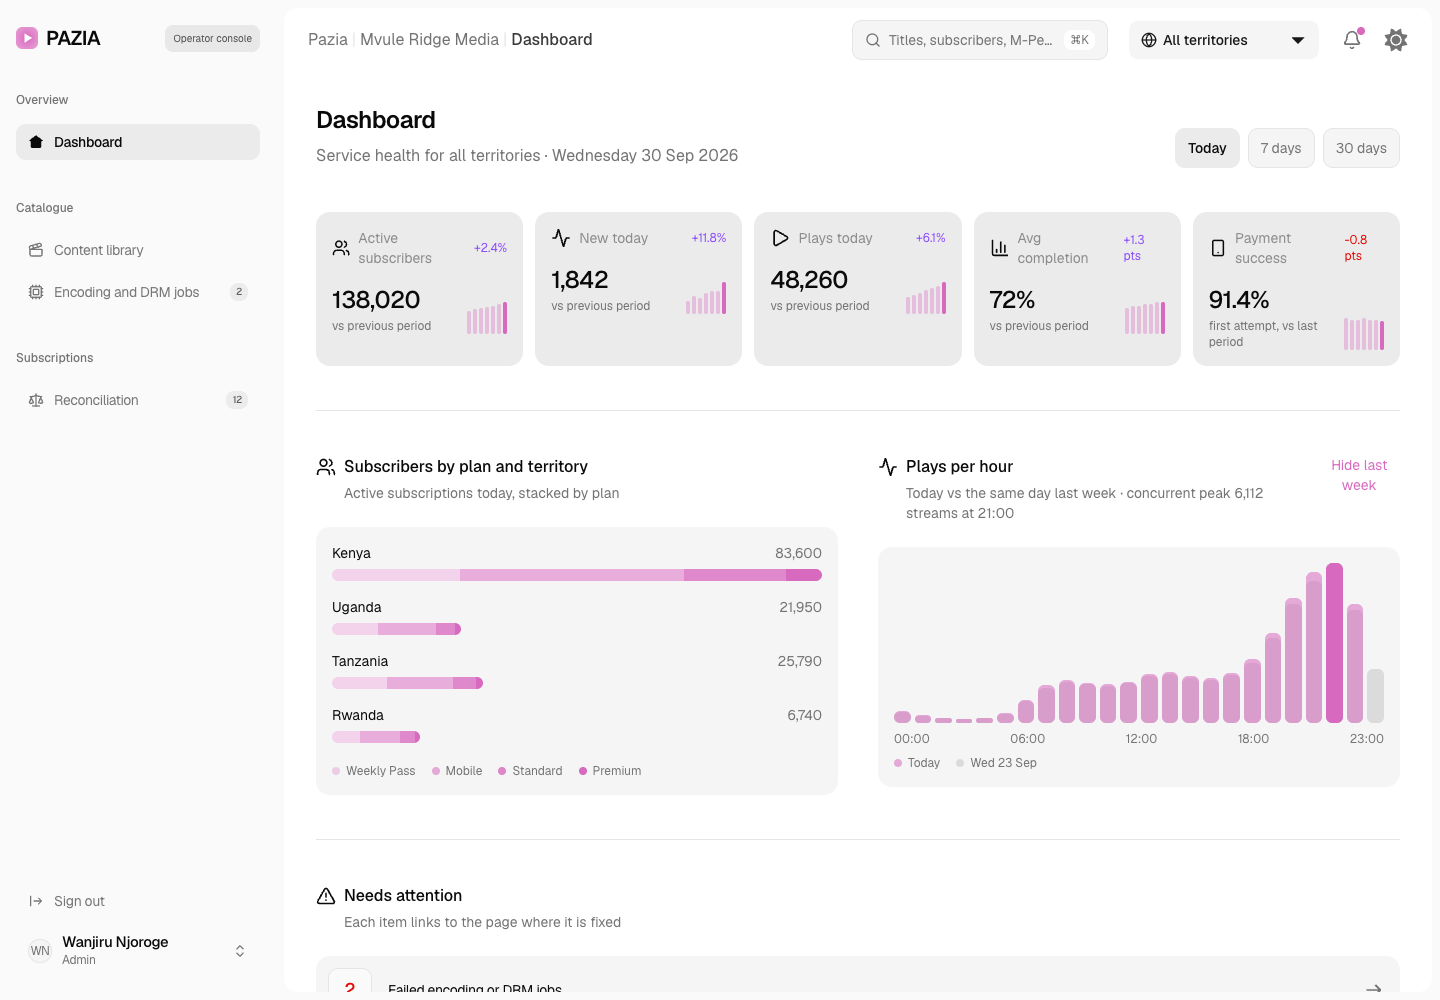Switch range to 7 days
The image size is (1440, 1000).
tap(1281, 148)
